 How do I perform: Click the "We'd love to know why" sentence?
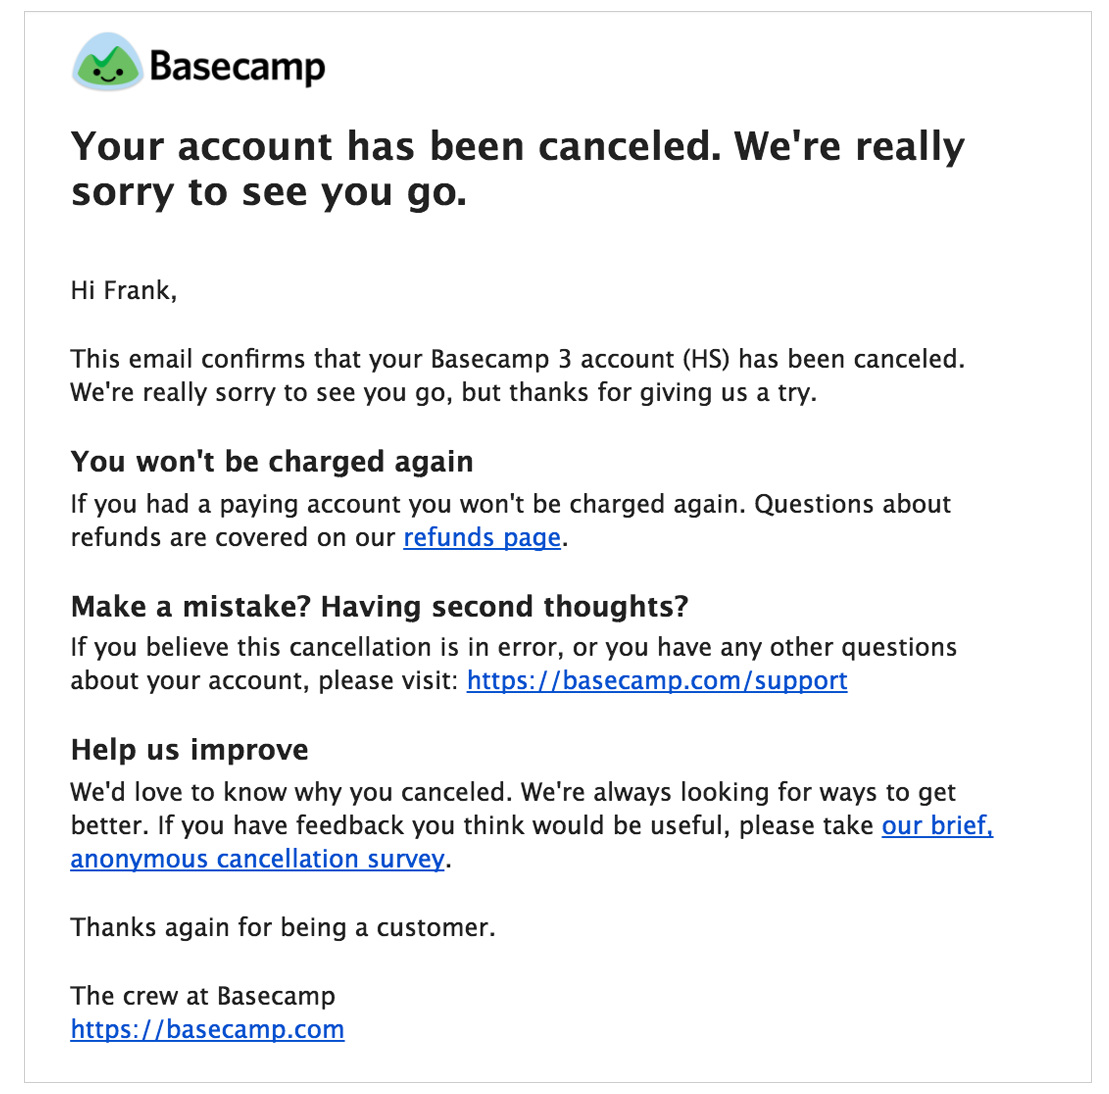point(291,793)
